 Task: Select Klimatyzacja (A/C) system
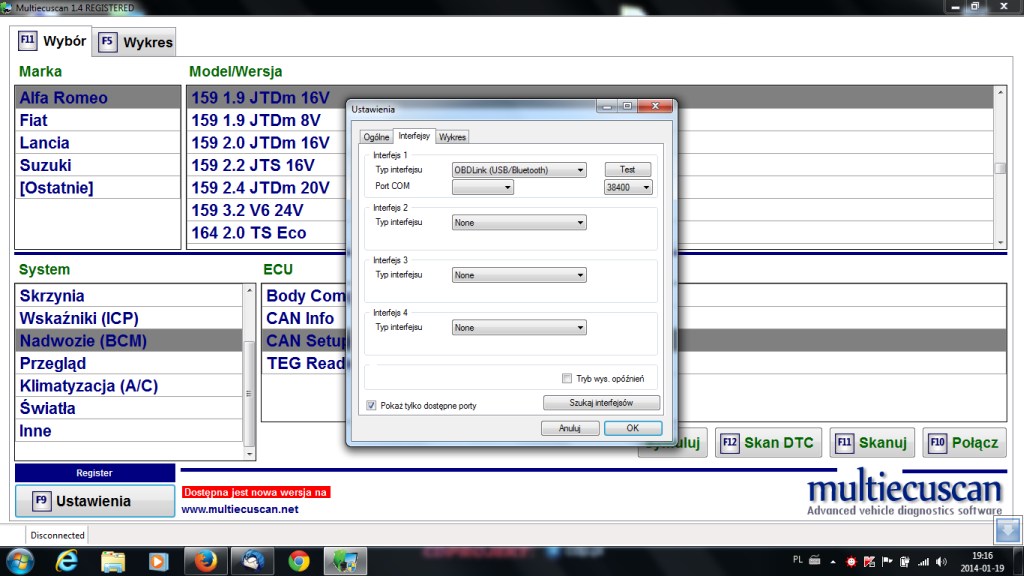[129, 386]
